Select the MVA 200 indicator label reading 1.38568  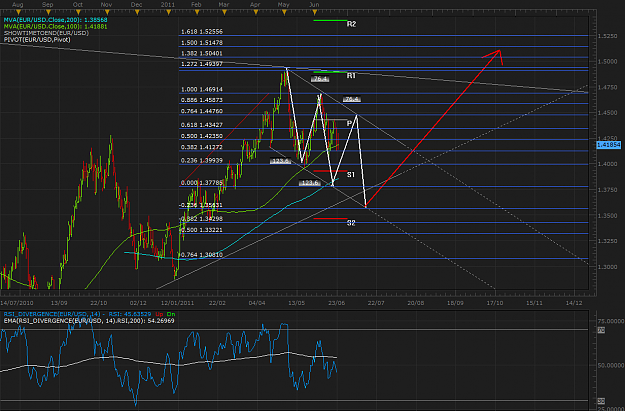point(55,20)
